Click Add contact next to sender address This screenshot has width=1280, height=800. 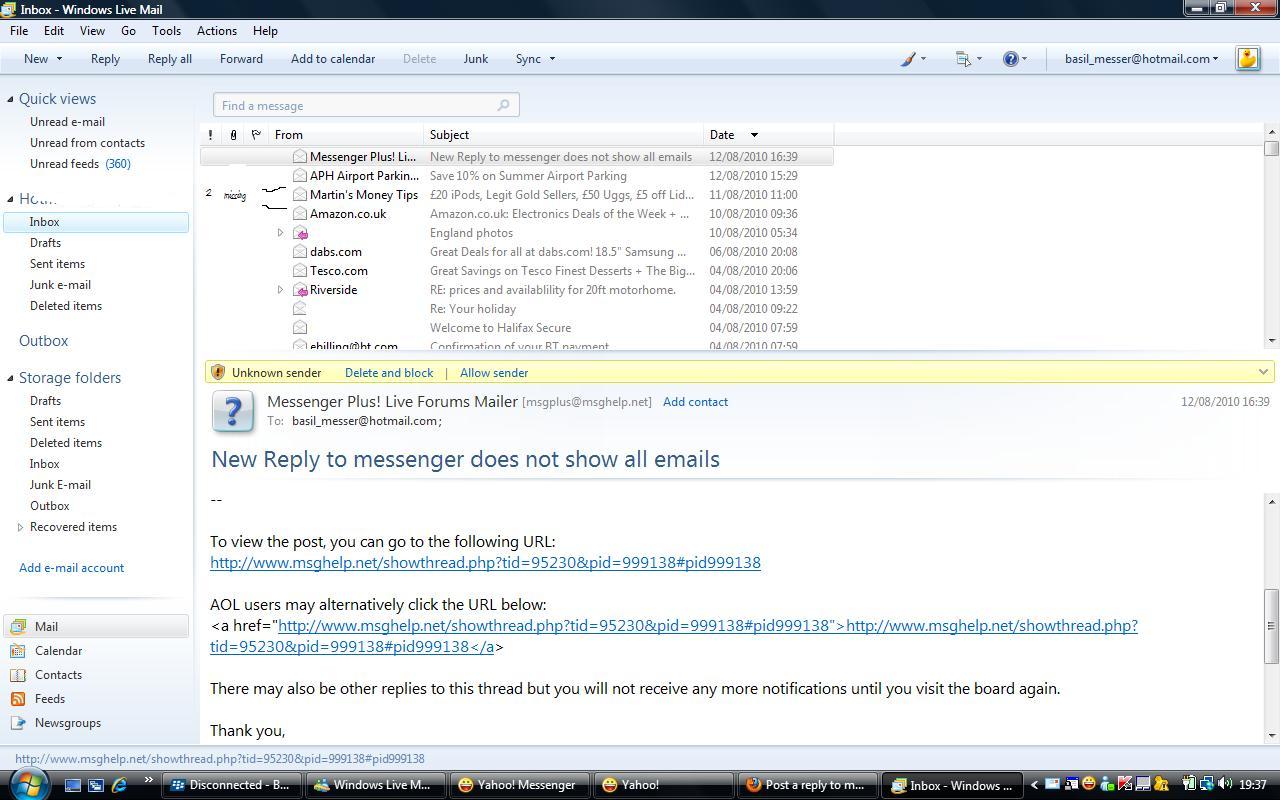click(x=695, y=402)
